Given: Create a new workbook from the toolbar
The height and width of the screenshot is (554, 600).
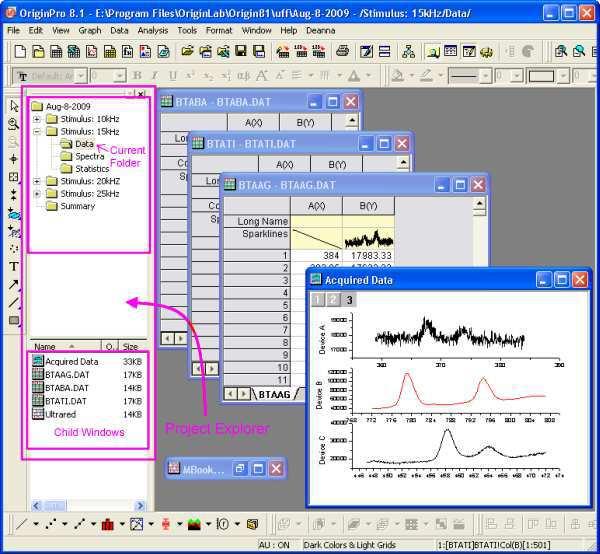Looking at the screenshot, I should (56, 51).
